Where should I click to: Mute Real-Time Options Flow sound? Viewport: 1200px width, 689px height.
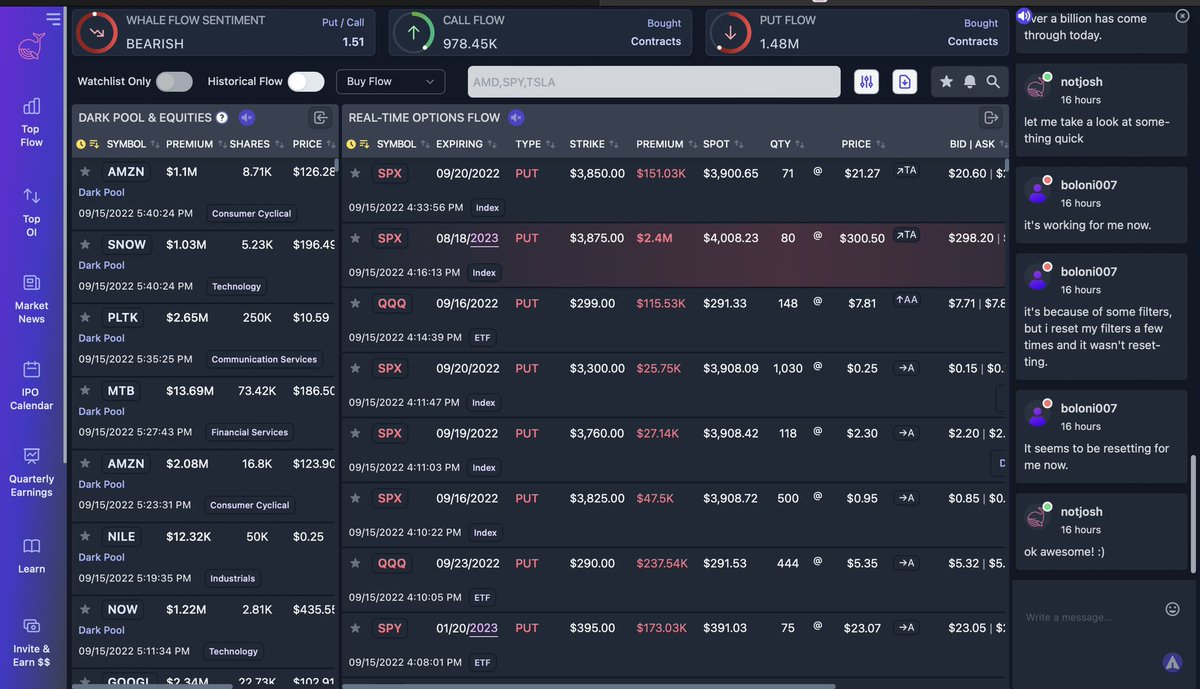(516, 118)
